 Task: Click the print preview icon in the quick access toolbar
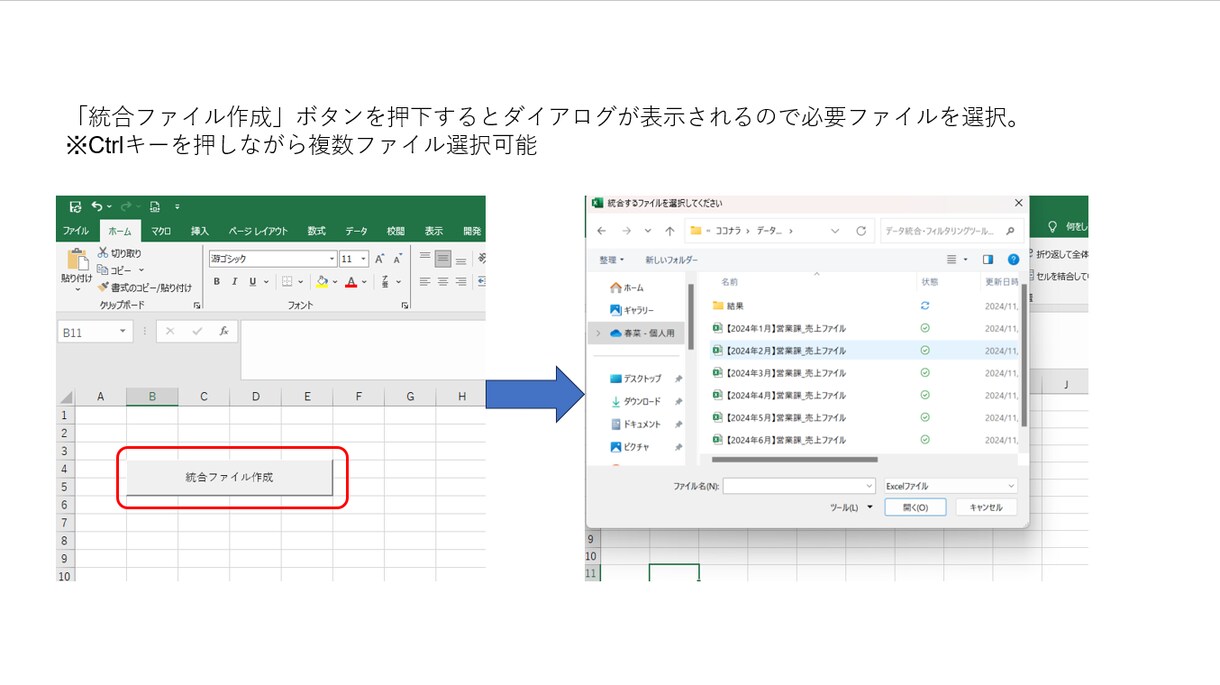[x=155, y=207]
